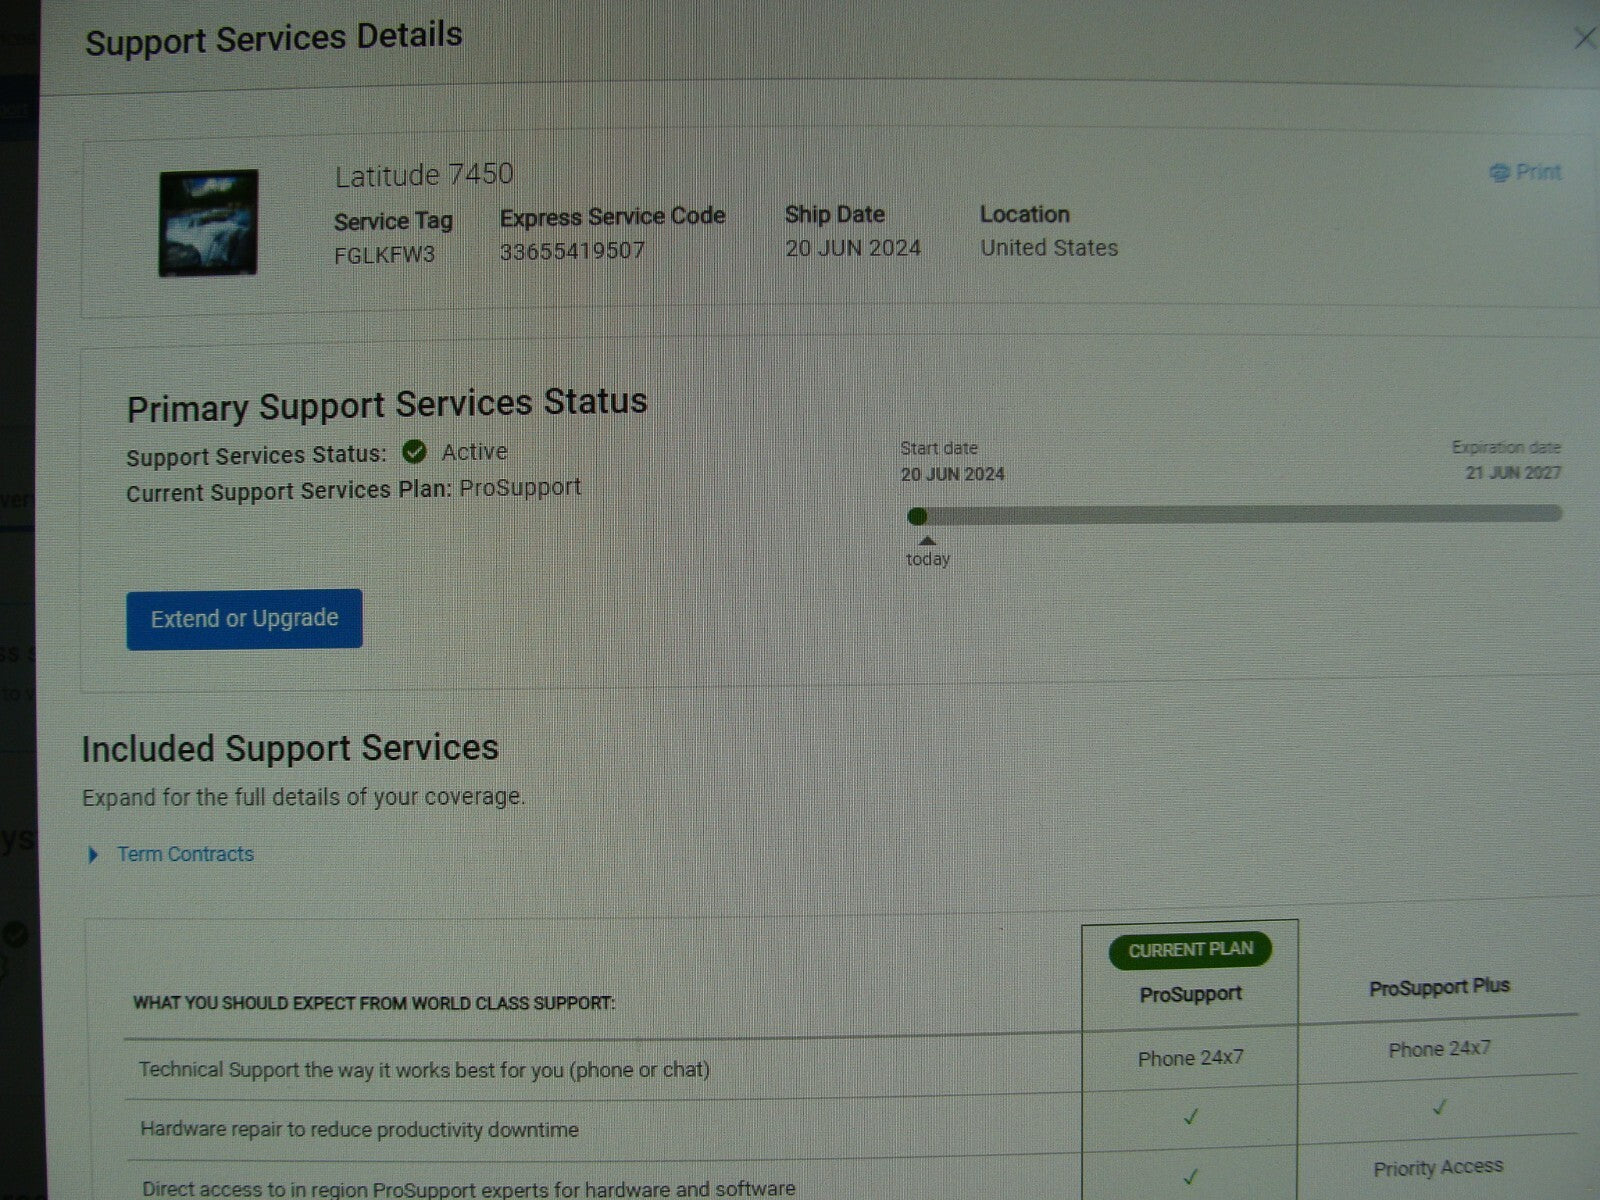Click the today triangle marker under timeline
This screenshot has width=1600, height=1200.
tap(927, 541)
